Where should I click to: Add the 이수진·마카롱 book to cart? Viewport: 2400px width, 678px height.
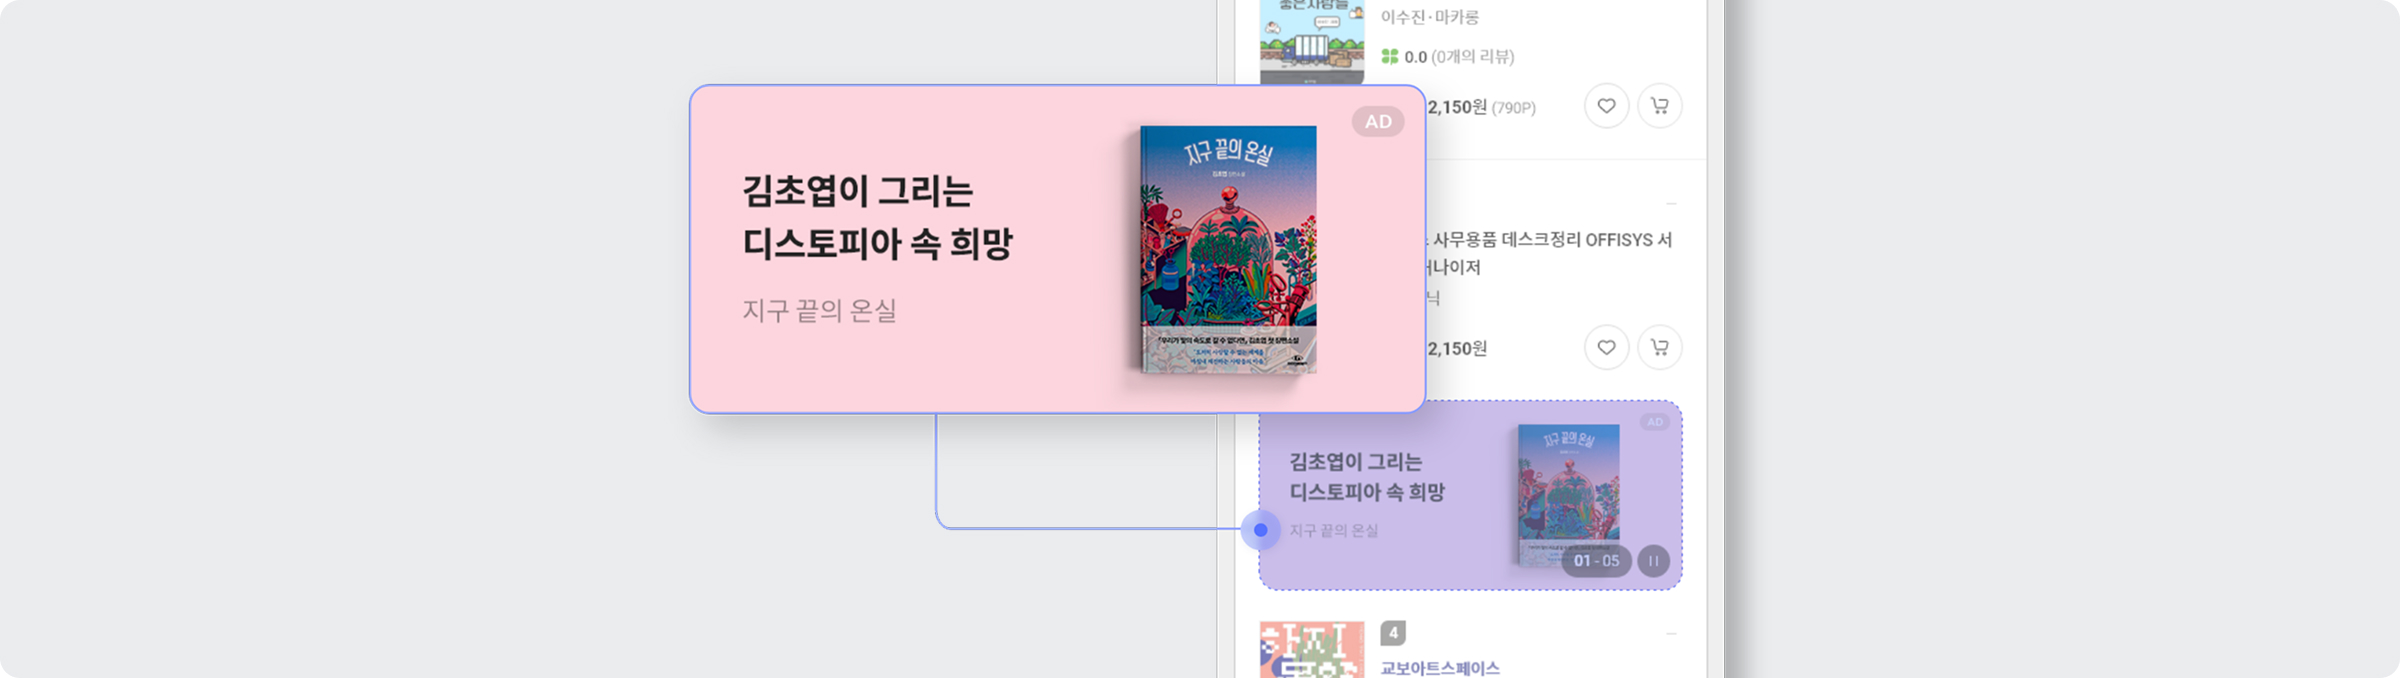point(1659,106)
